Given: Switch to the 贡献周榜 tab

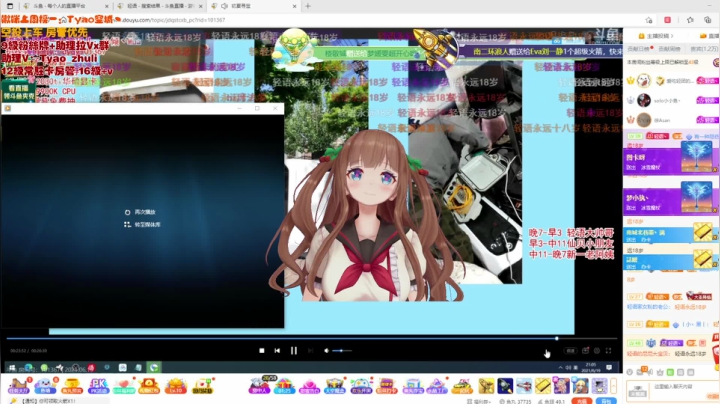Looking at the screenshot, I should 669,49.
